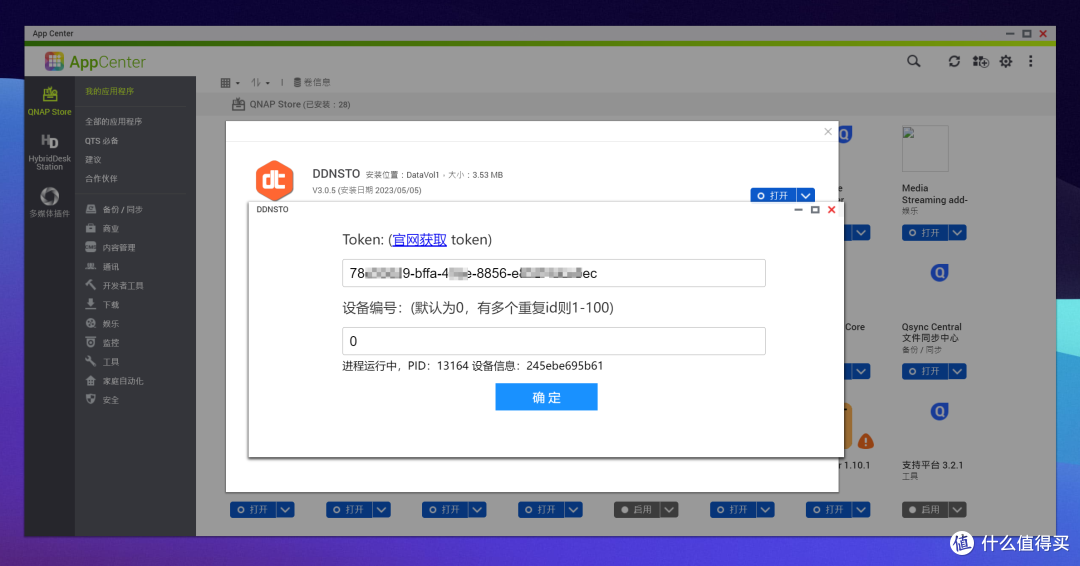Click the 官网获取 token link
Image resolution: width=1080 pixels, height=566 pixels.
(x=419, y=240)
